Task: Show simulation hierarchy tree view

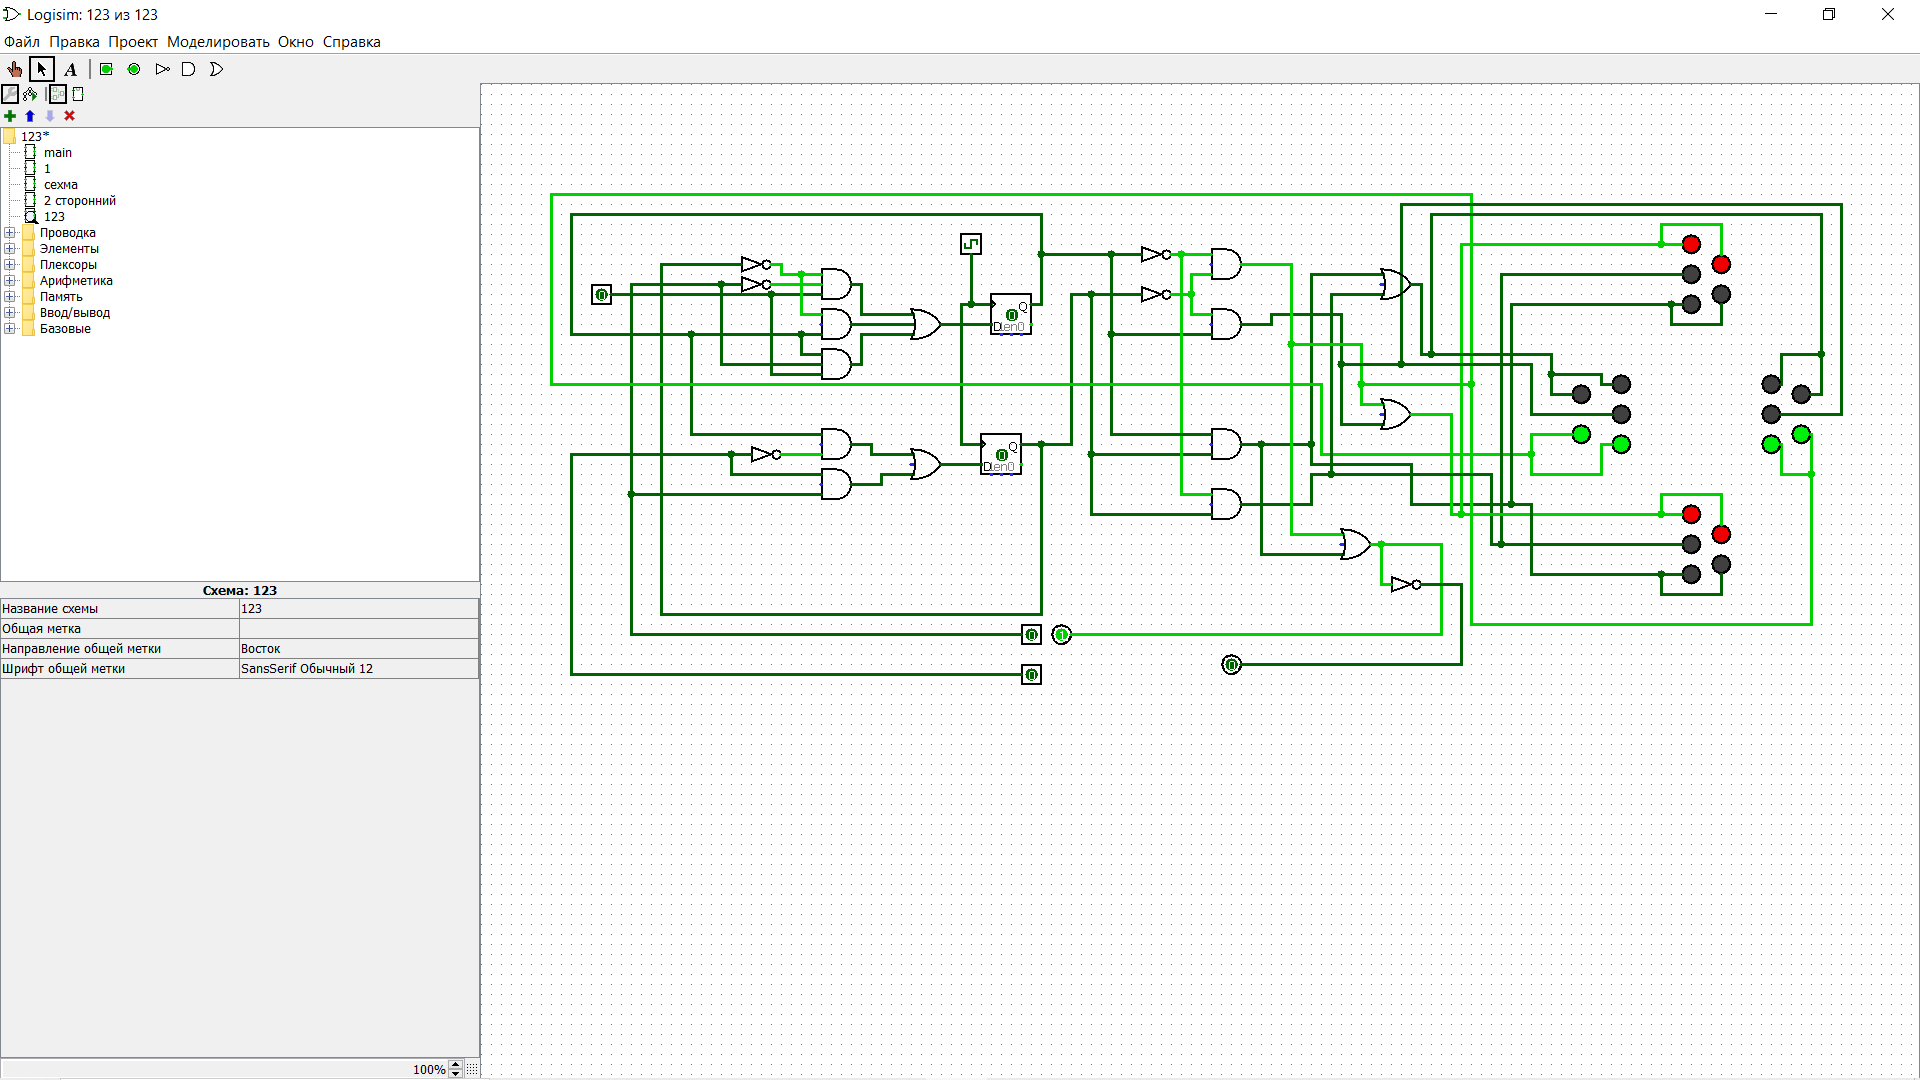Action: click(30, 94)
